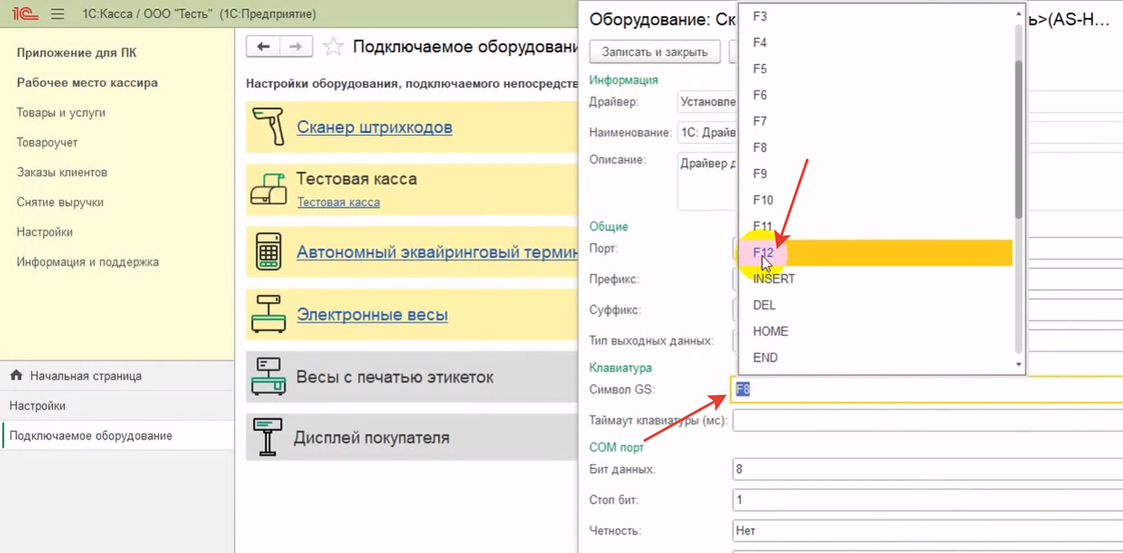Screen dimensions: 1123x553
Task: Click the test cash register icon
Action: pyautogui.click(x=269, y=189)
